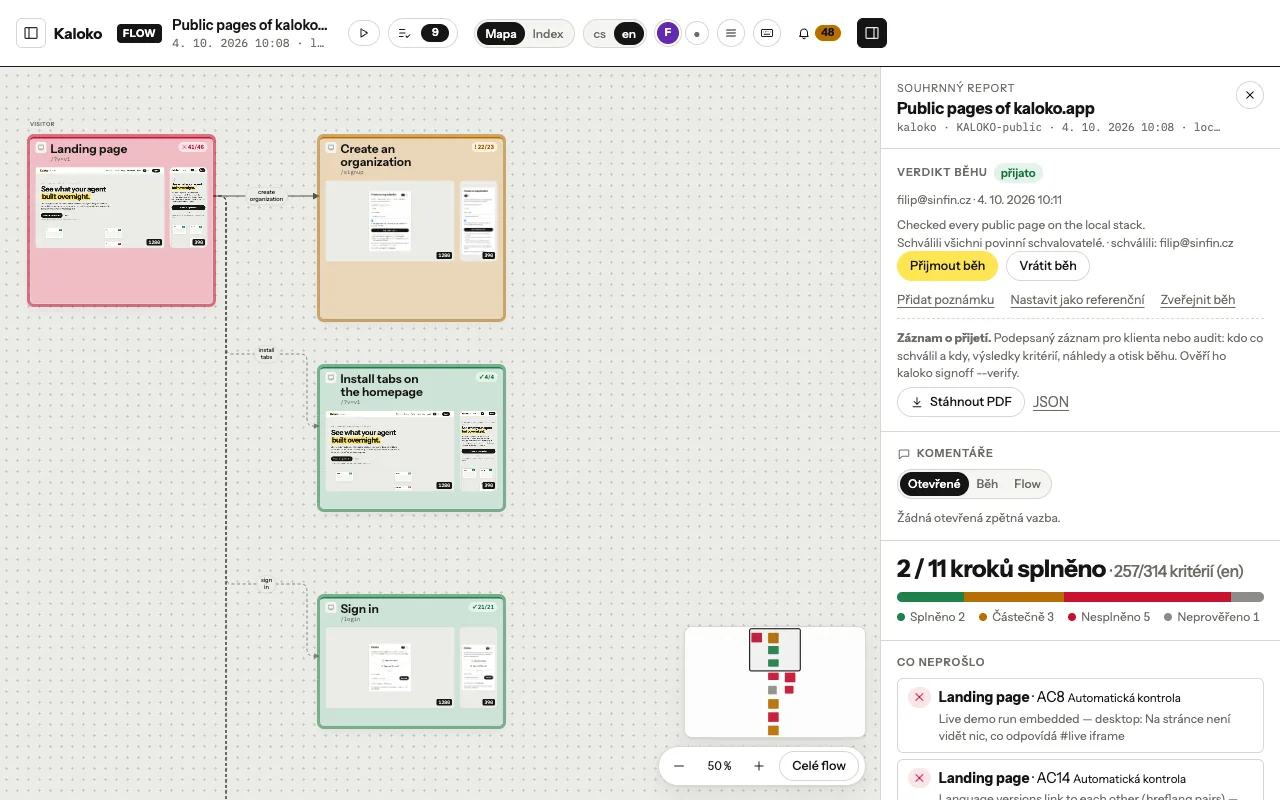Click the red X icon on AC8
The width and height of the screenshot is (1280, 800).
coord(919,697)
